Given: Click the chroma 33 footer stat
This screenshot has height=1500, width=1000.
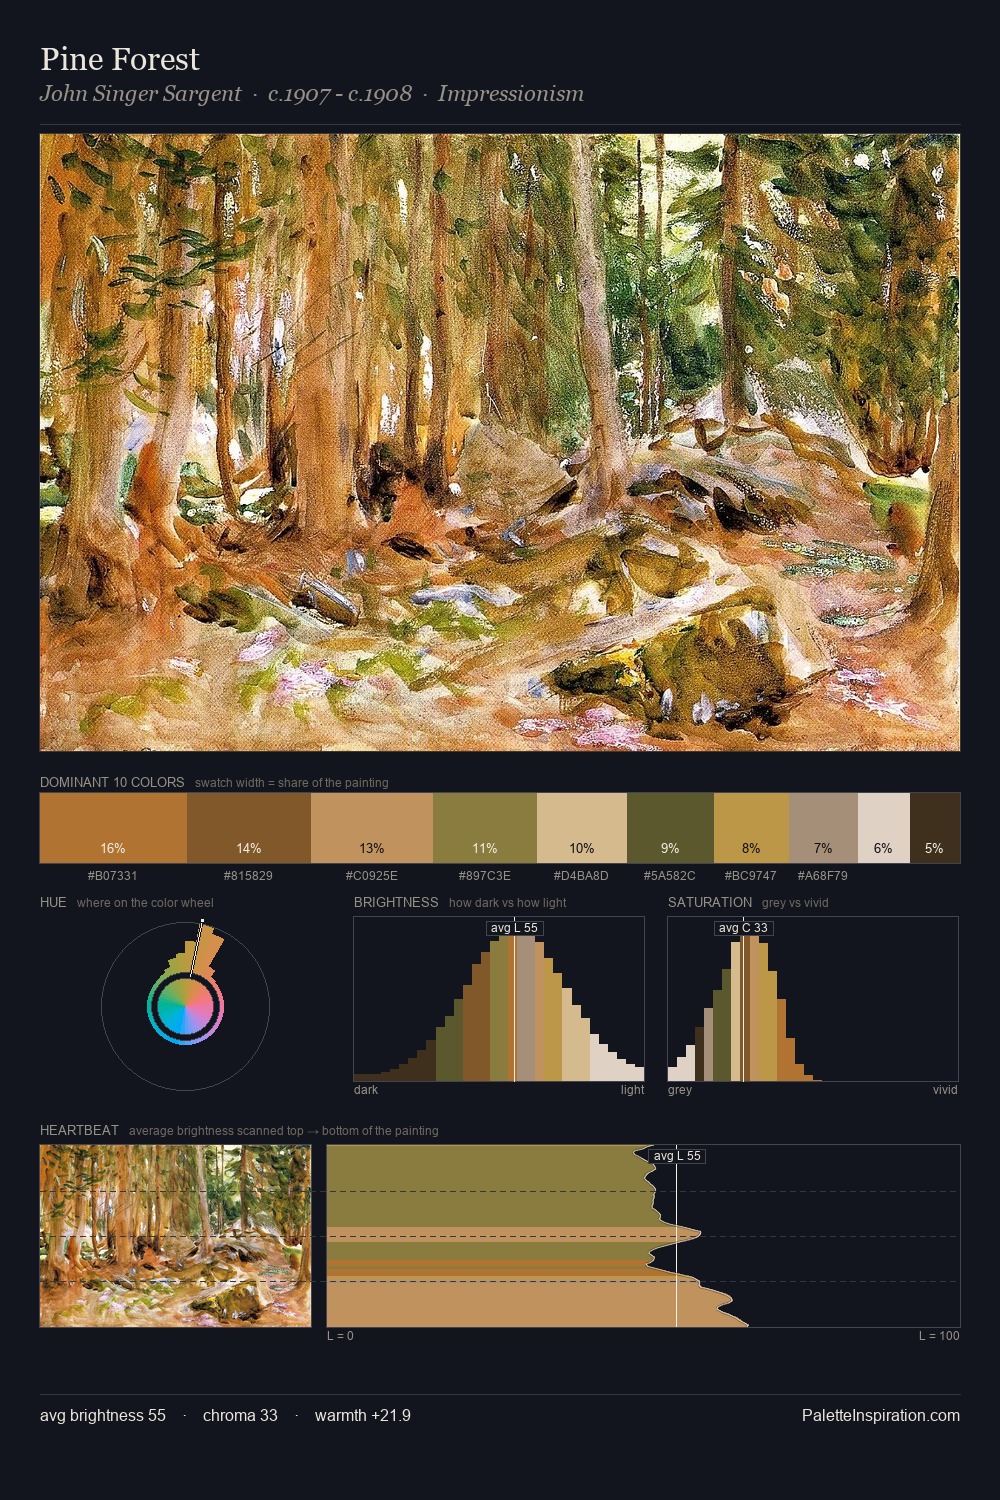Looking at the screenshot, I should click(240, 1416).
